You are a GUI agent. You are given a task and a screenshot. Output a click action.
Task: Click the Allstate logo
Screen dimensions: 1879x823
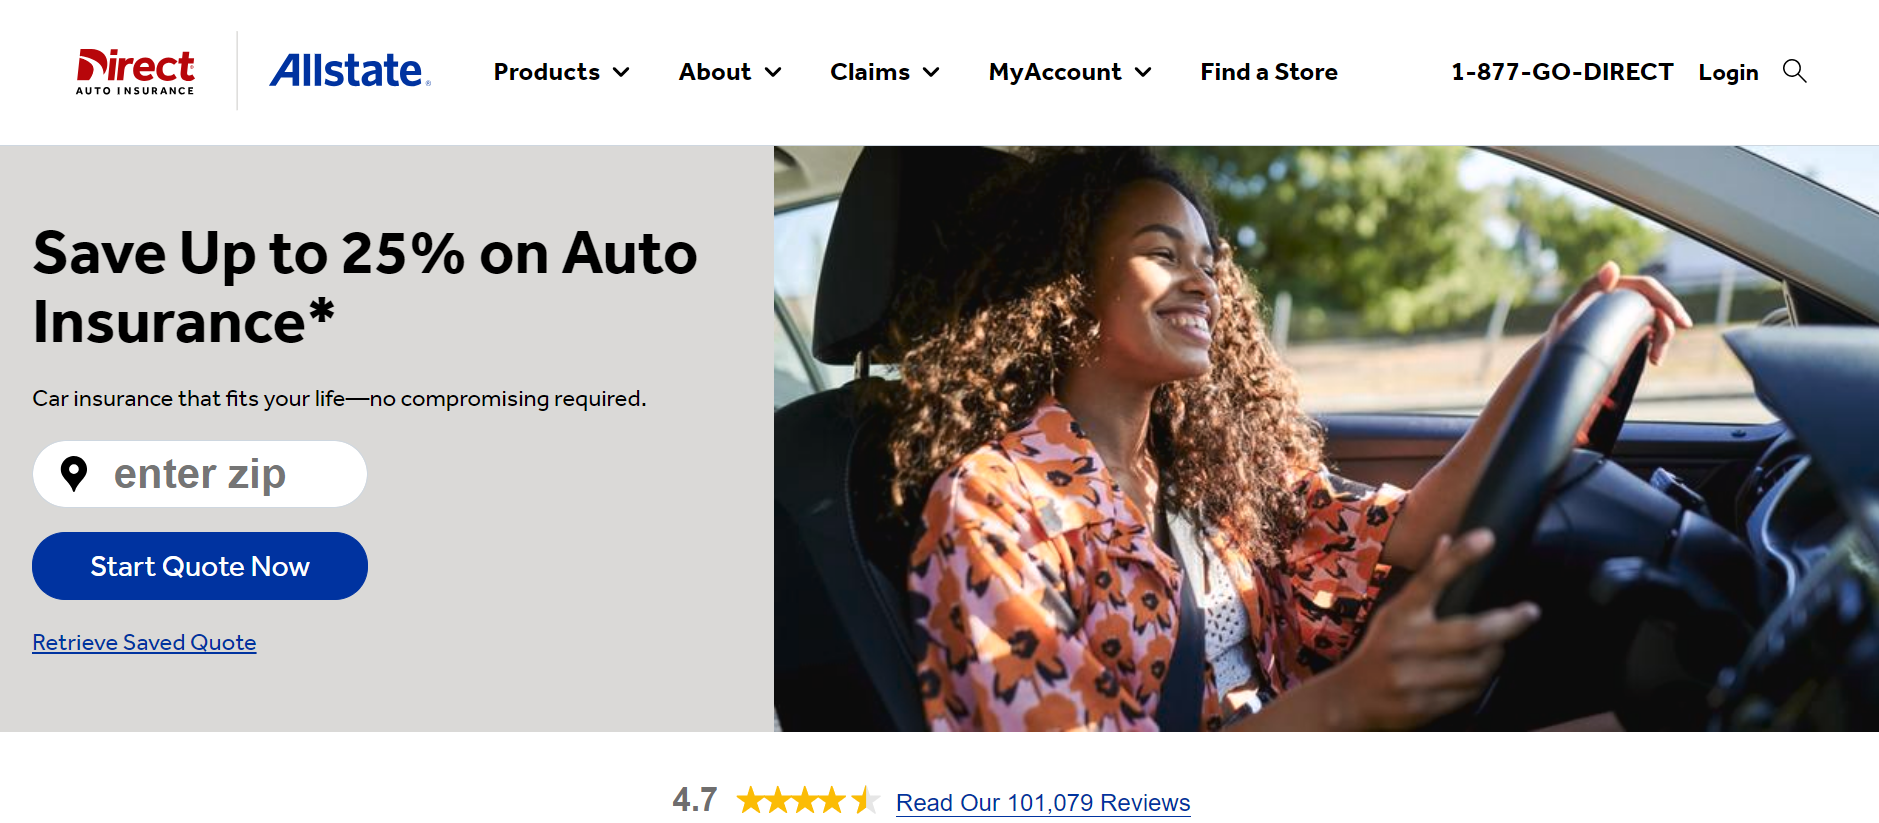(347, 71)
